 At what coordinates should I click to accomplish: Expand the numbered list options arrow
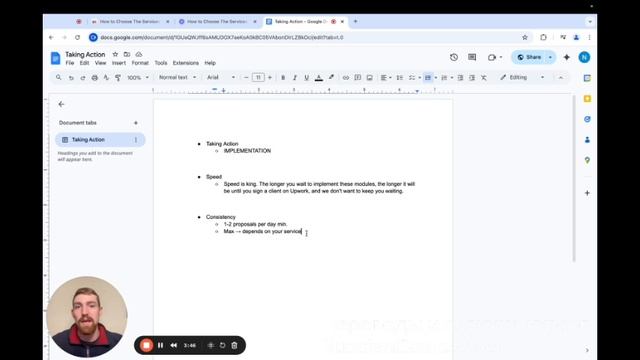pos(452,78)
